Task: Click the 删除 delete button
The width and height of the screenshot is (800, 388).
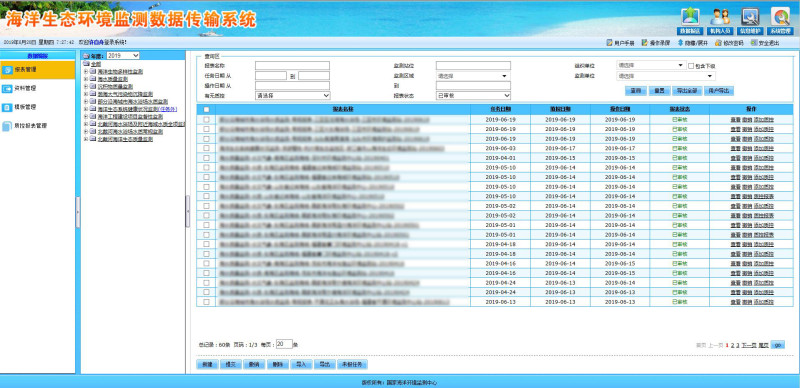Action: (277, 365)
